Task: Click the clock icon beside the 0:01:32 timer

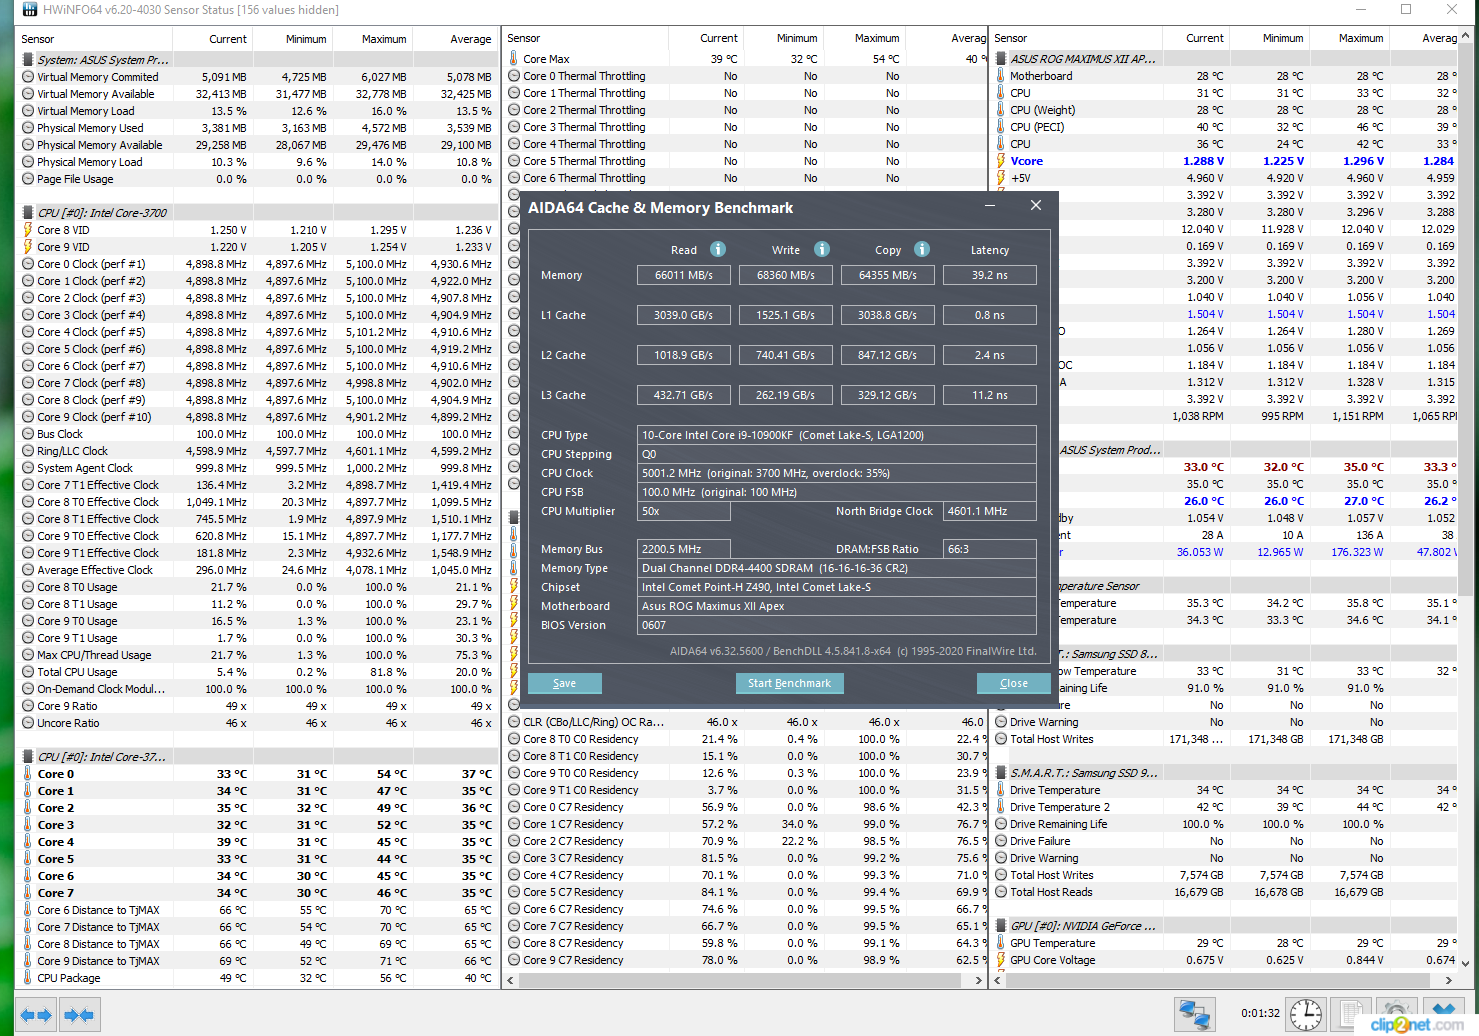Action: click(1306, 1014)
